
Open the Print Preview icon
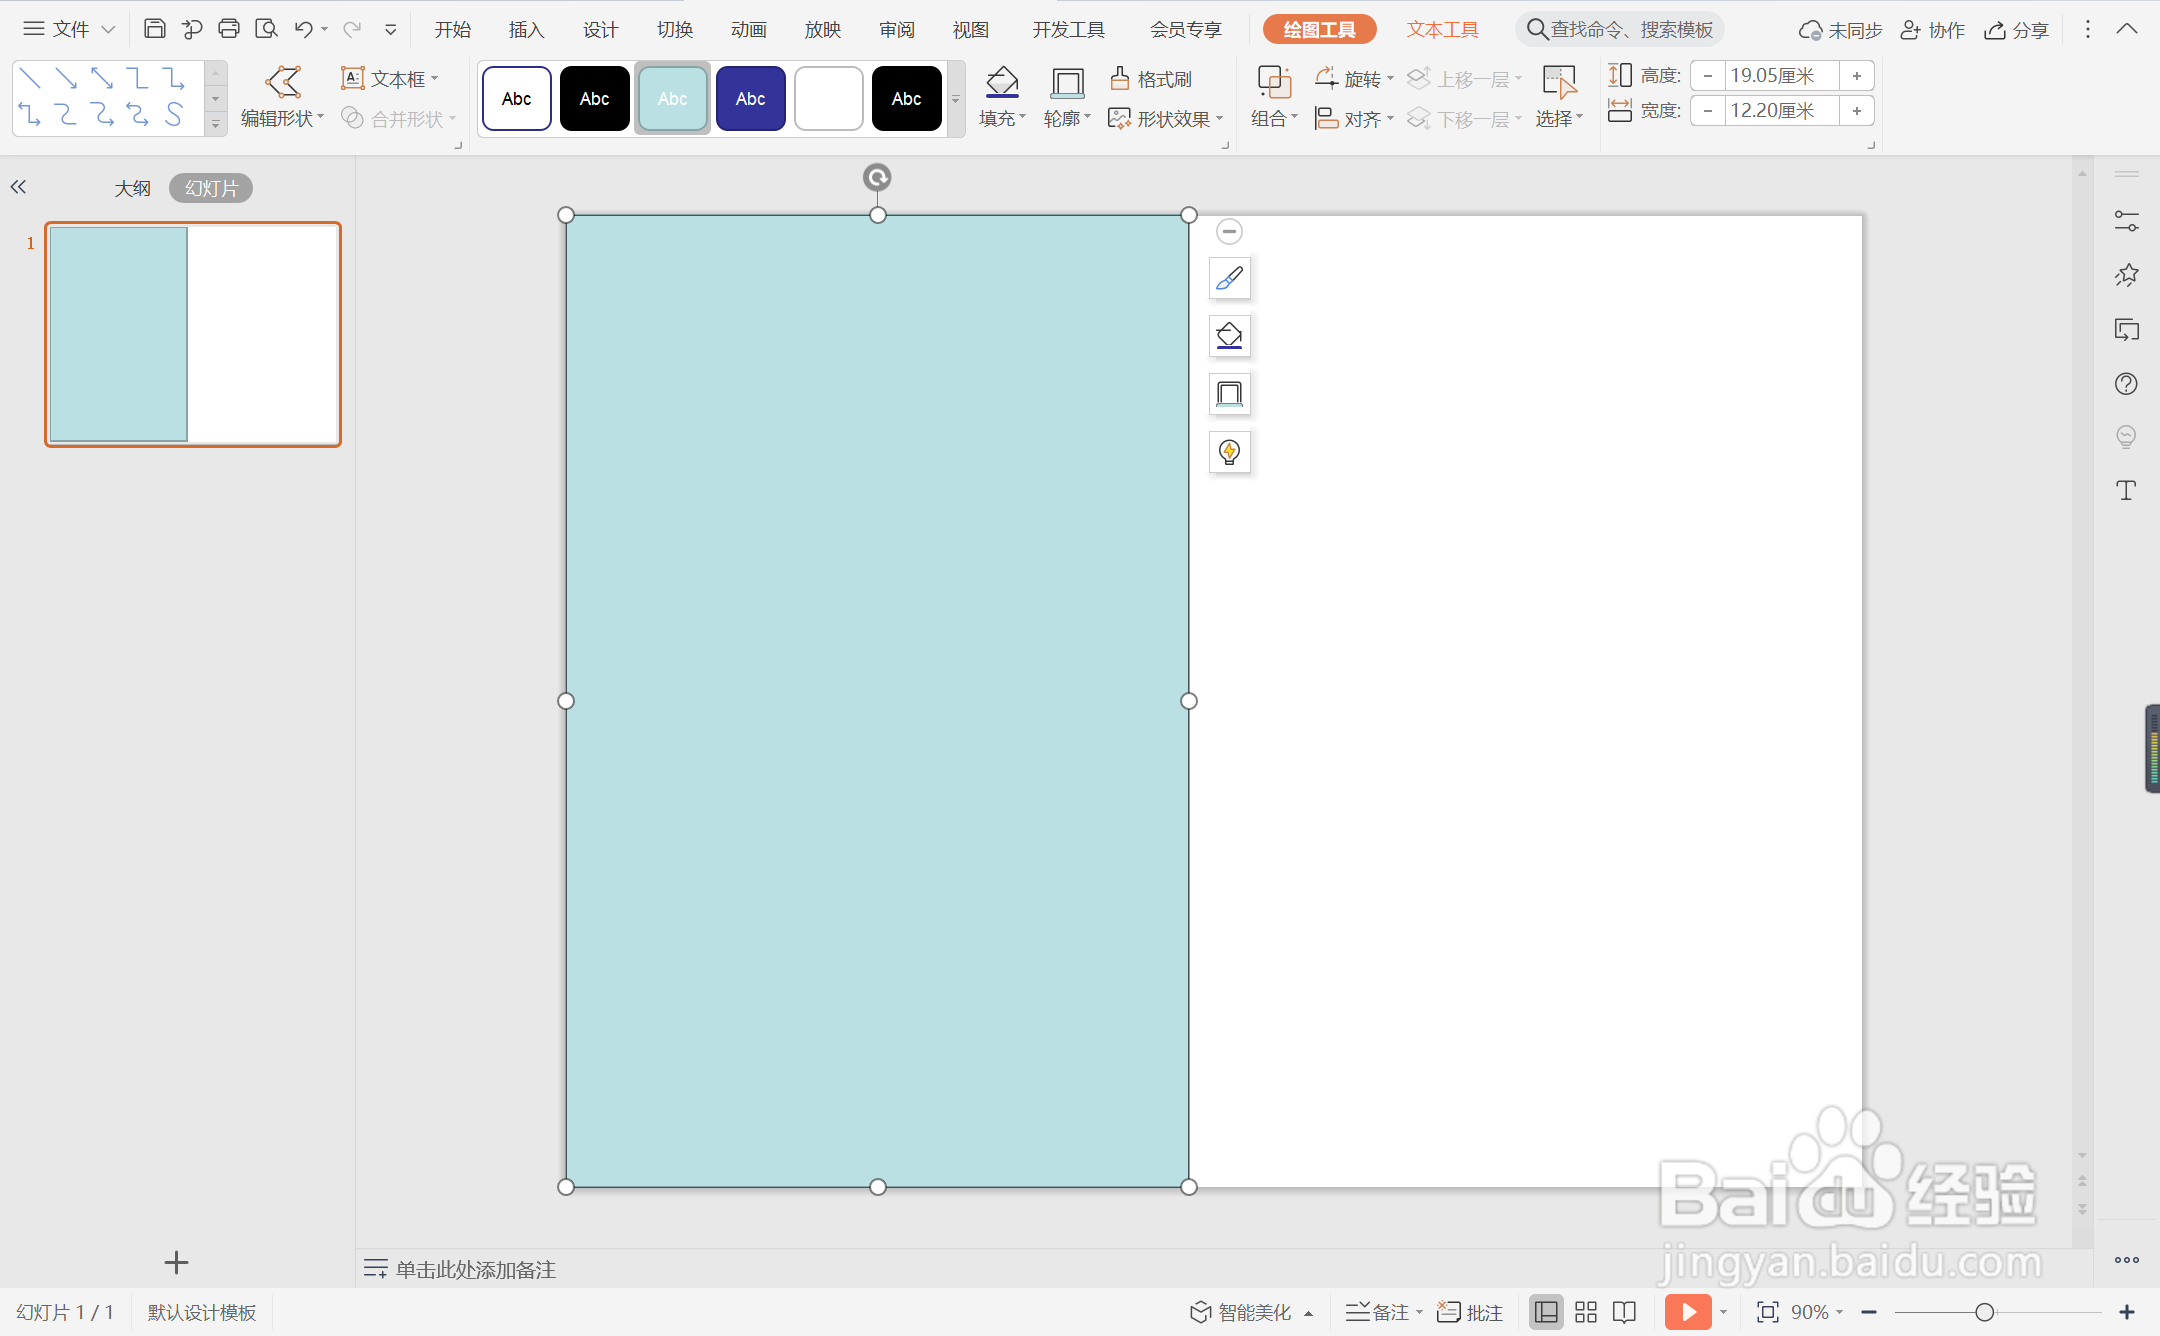coord(266,29)
